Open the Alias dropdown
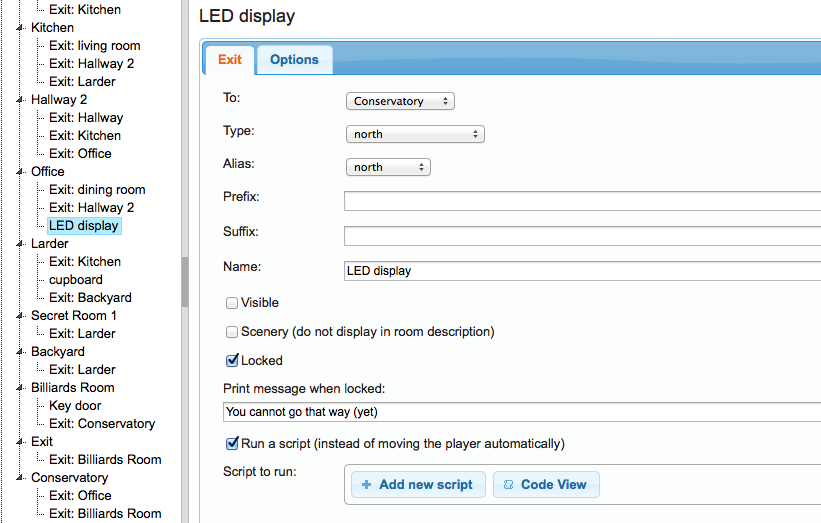Image resolution: width=821 pixels, height=523 pixels. (388, 167)
